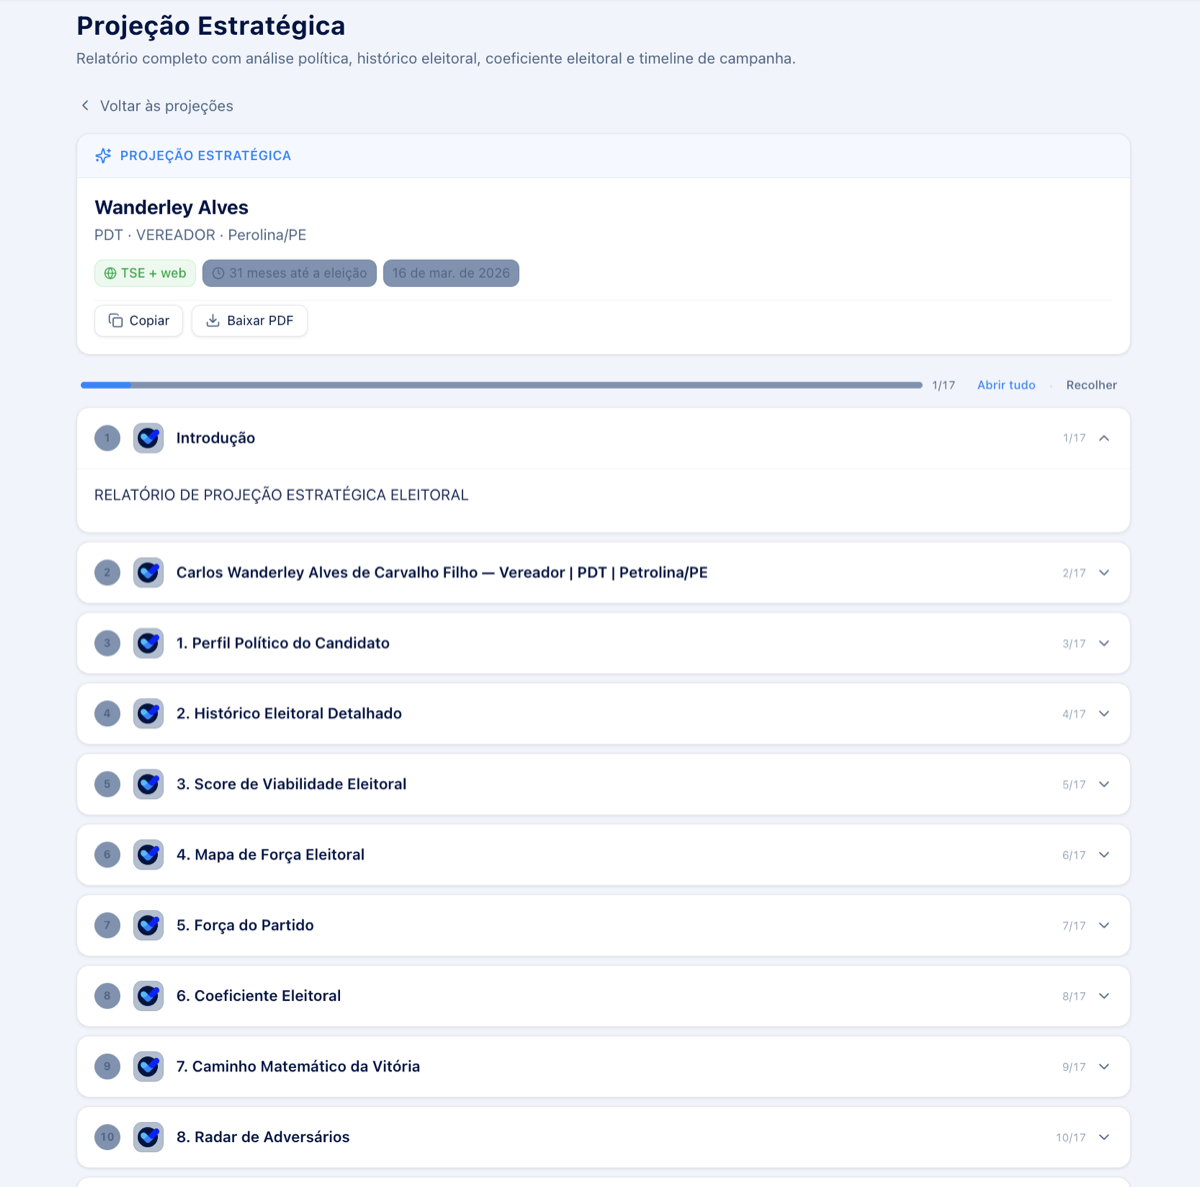Screen dimensions: 1200x1187
Task: Click the globe icon in the TSE + web badge
Action: coord(109,272)
